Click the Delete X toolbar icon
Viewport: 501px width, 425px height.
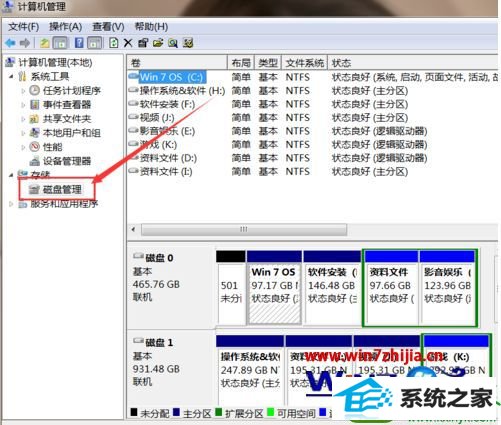pos(128,43)
